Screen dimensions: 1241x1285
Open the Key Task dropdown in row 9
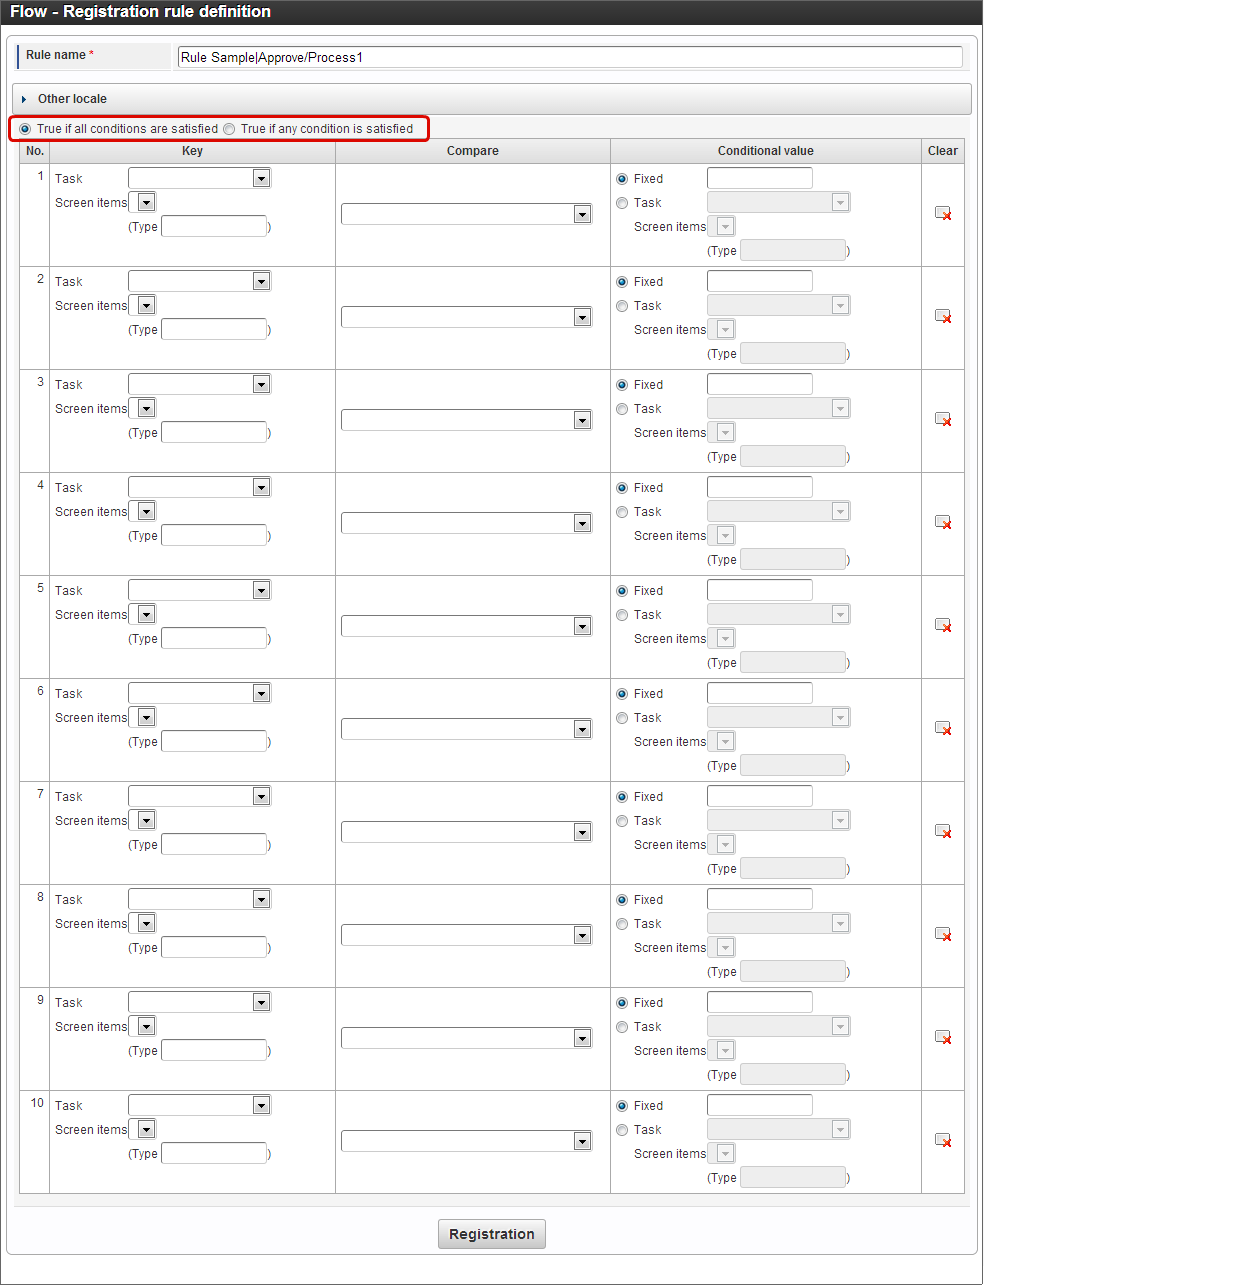[200, 1002]
